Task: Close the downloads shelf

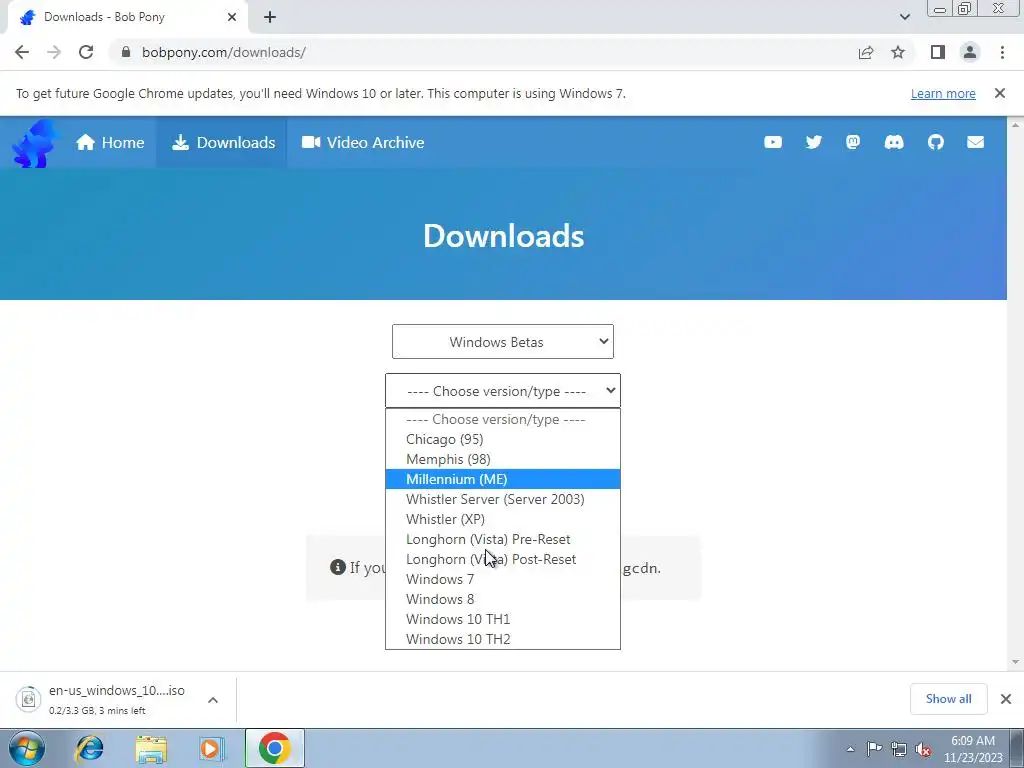Action: point(1006,699)
